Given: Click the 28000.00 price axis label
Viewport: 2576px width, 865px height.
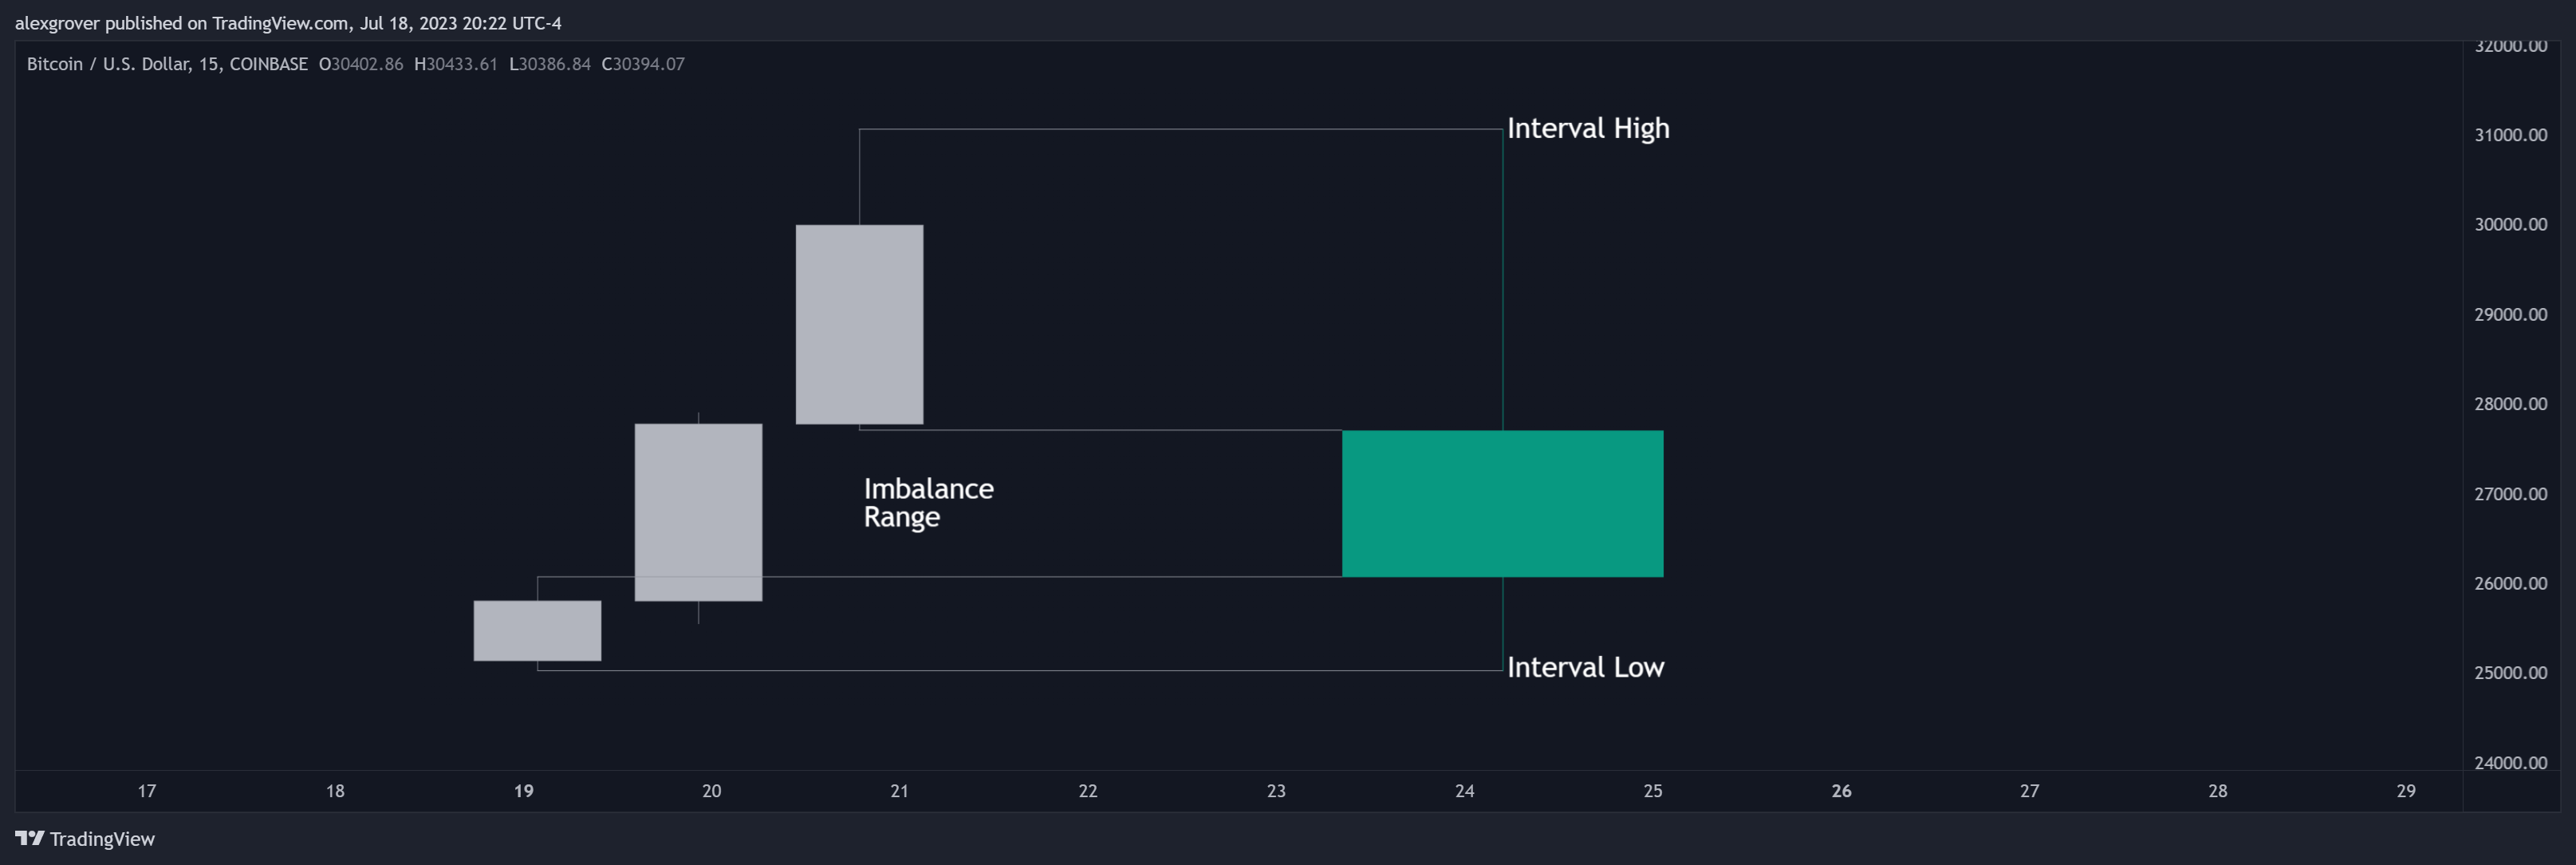Looking at the screenshot, I should point(2510,404).
